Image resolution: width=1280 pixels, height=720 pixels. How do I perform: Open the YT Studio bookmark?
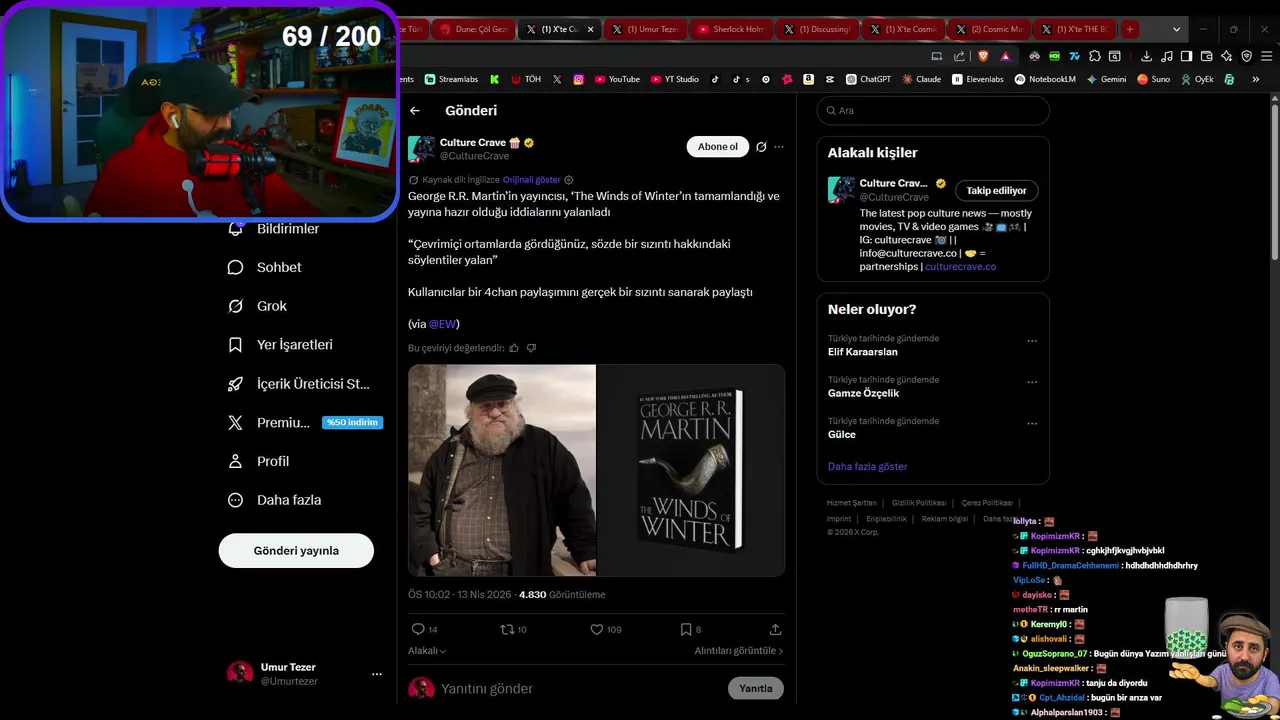point(675,79)
